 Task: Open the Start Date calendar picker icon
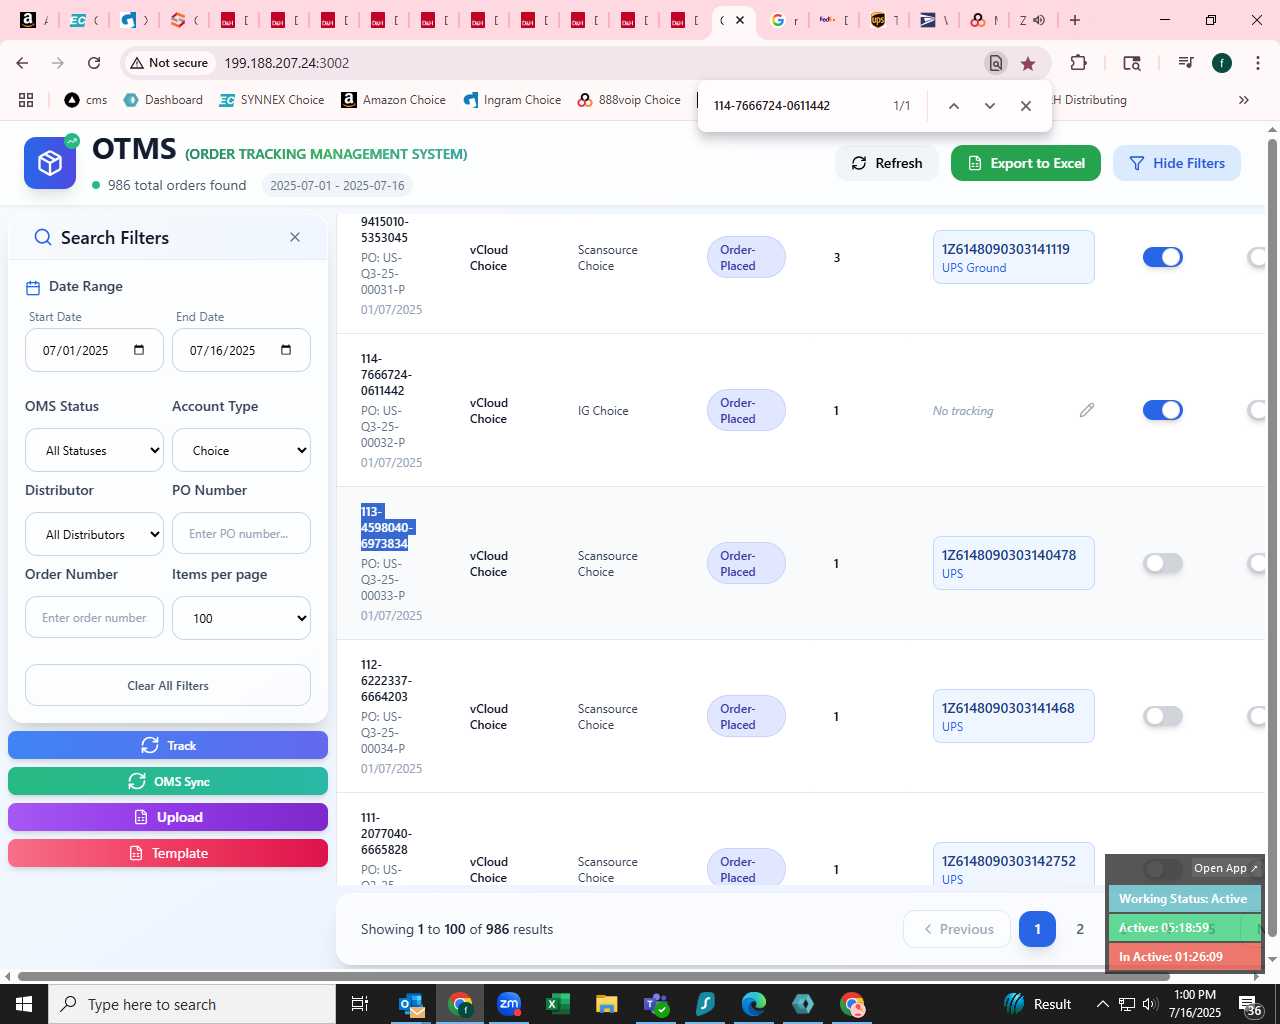[139, 350]
